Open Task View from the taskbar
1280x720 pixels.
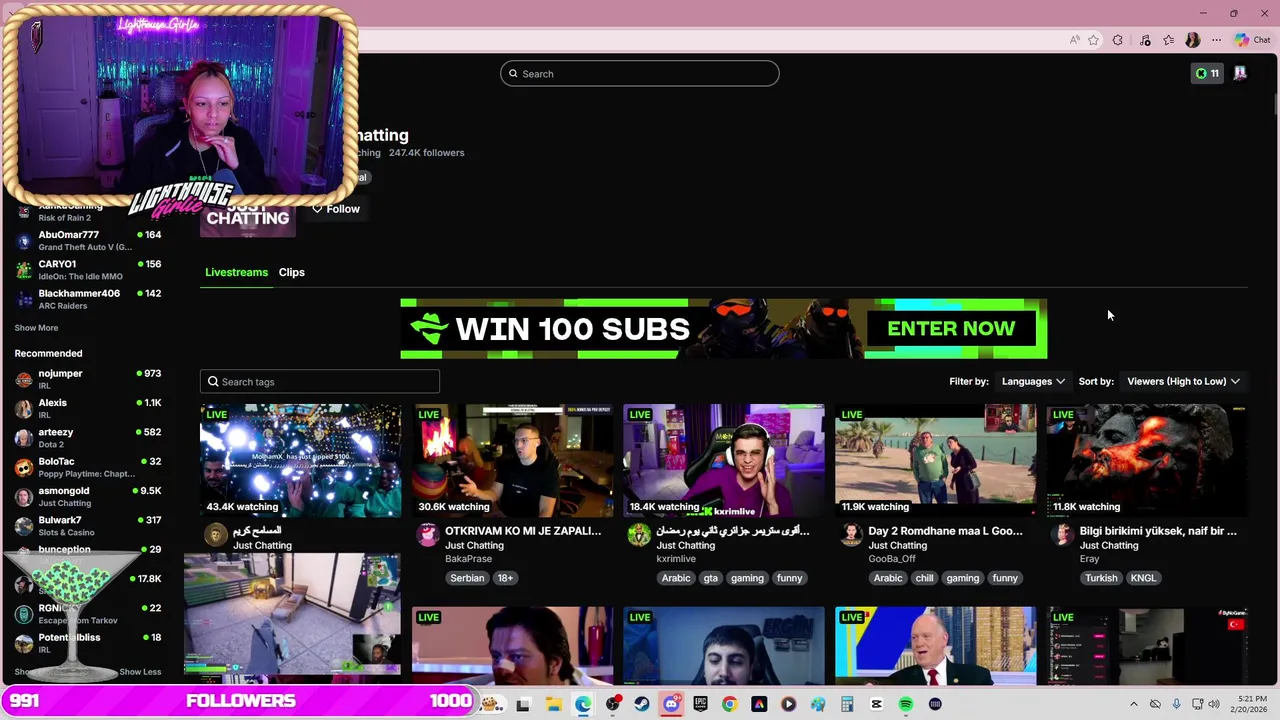523,704
